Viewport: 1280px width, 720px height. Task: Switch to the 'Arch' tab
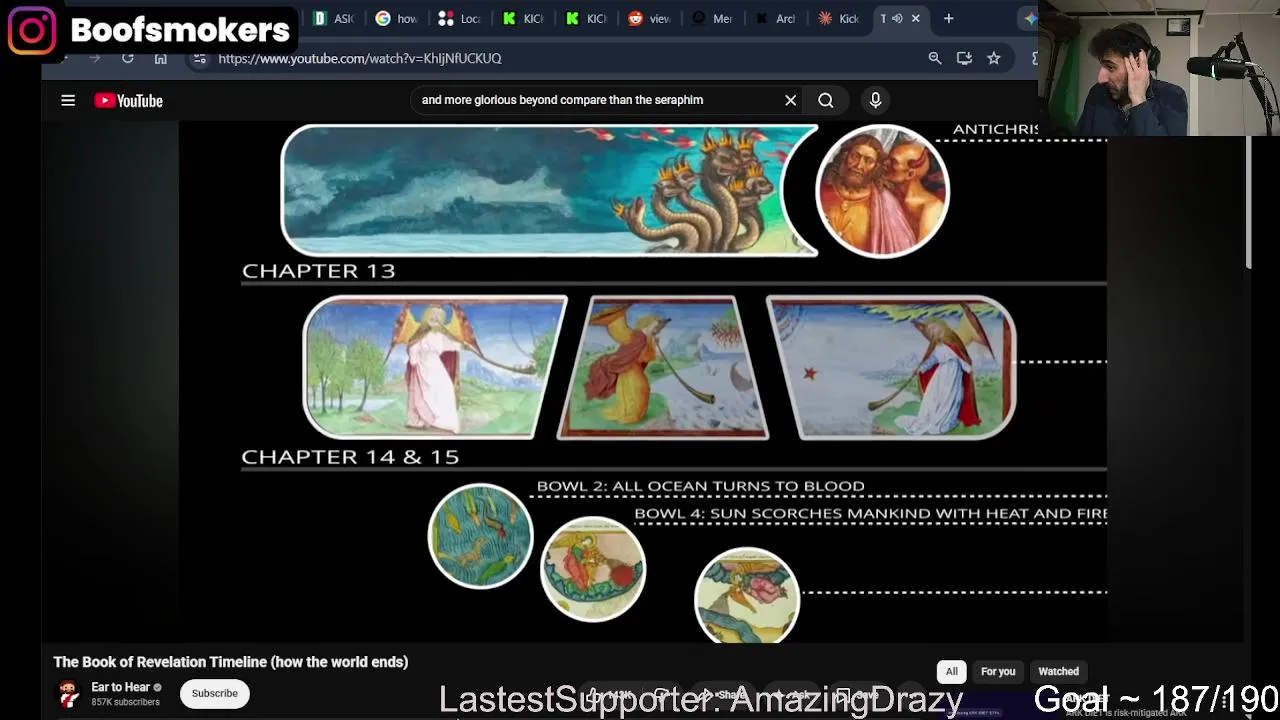pyautogui.click(x=775, y=18)
